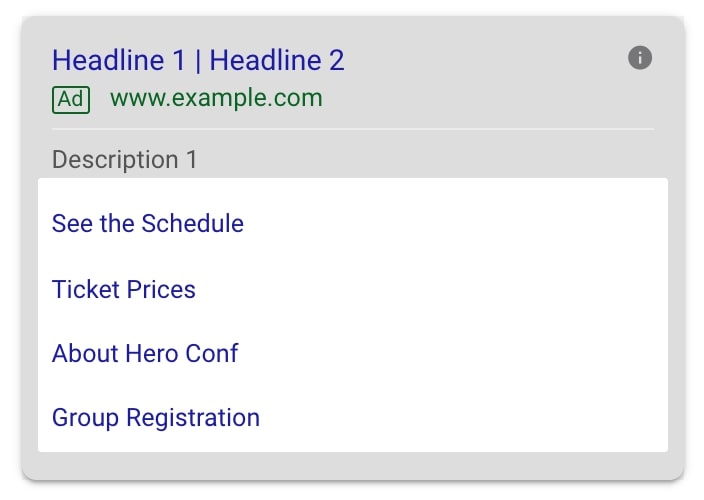
Task: Click the green Ad badge
Action: point(71,100)
